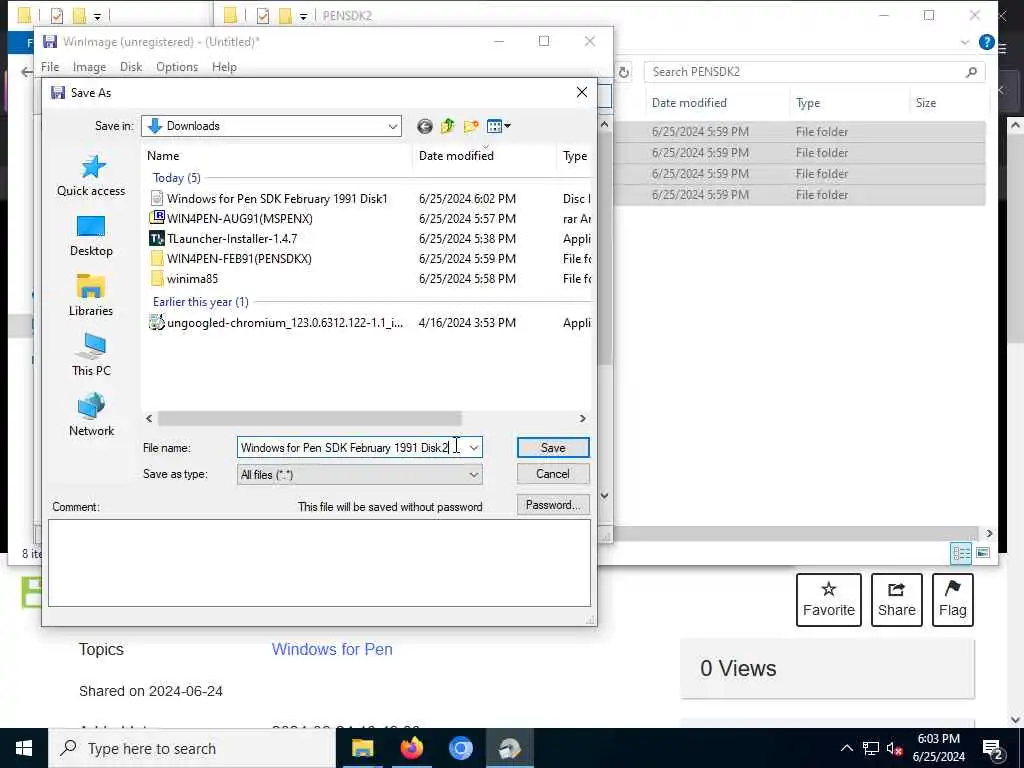Collapse the Today (5) group
The image size is (1024, 768).
(x=176, y=178)
